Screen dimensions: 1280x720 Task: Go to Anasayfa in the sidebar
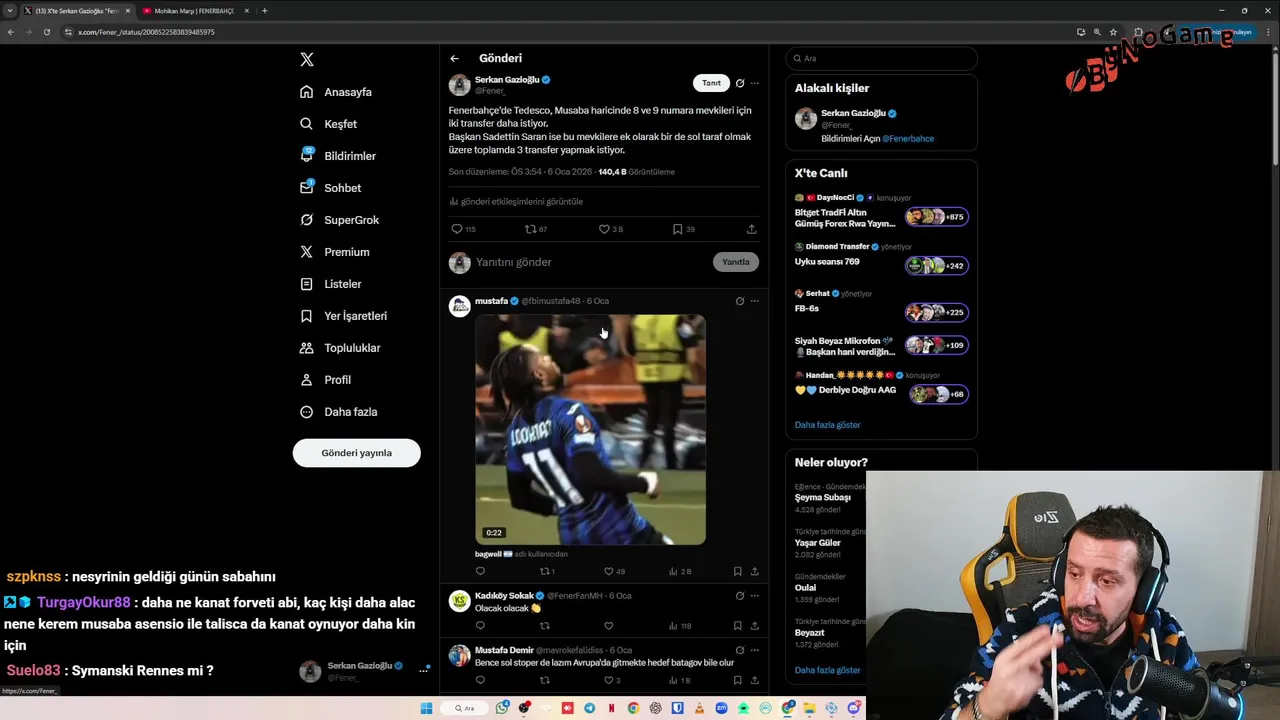tap(336, 92)
